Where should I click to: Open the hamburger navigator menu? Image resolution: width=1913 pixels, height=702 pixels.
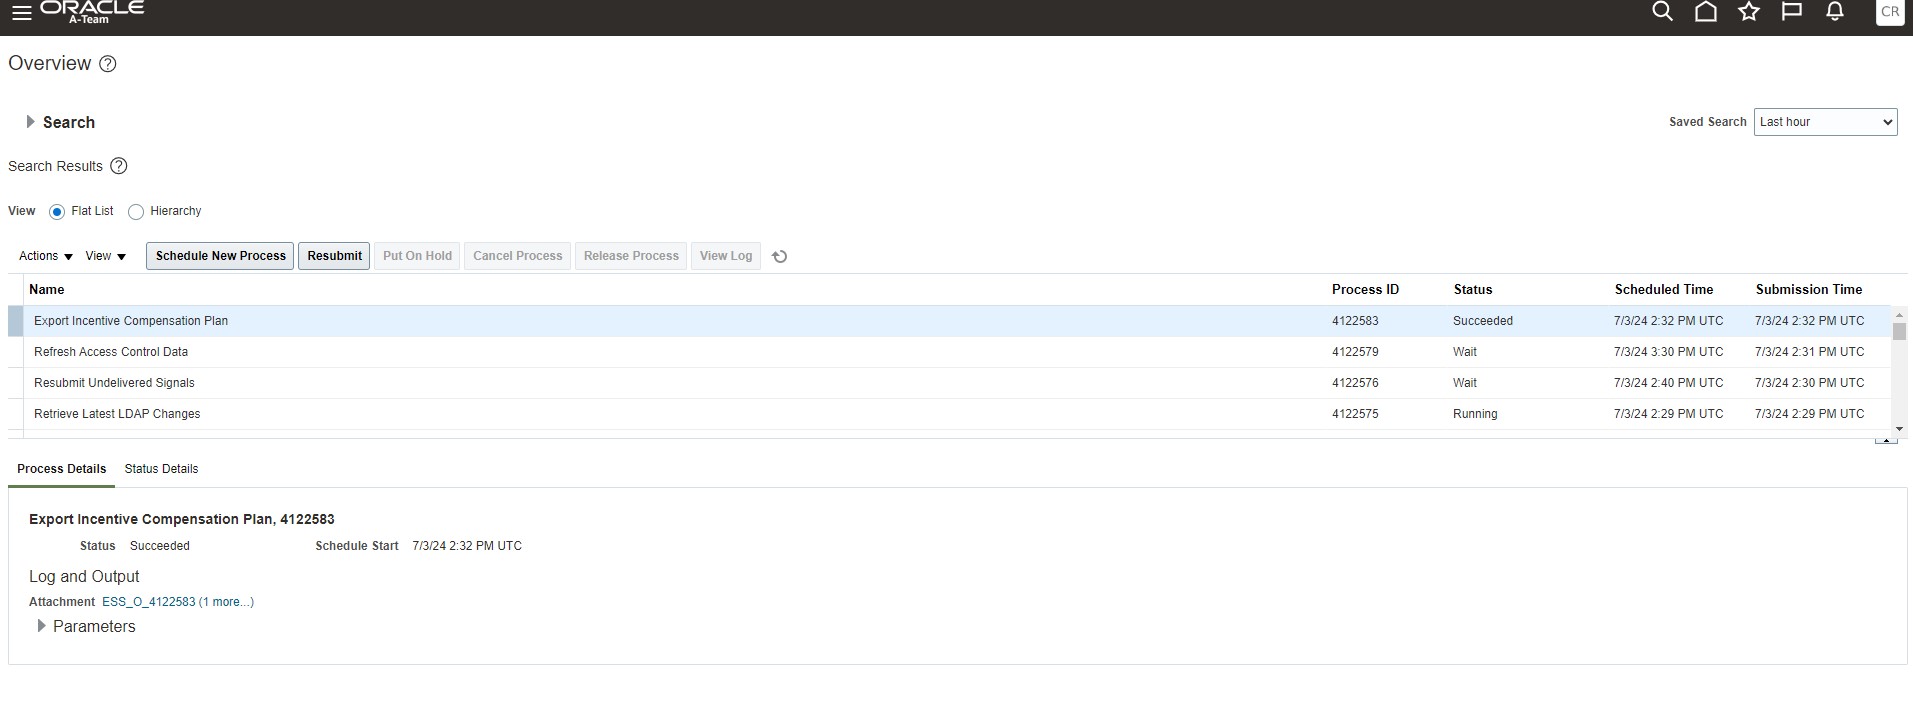(x=21, y=12)
